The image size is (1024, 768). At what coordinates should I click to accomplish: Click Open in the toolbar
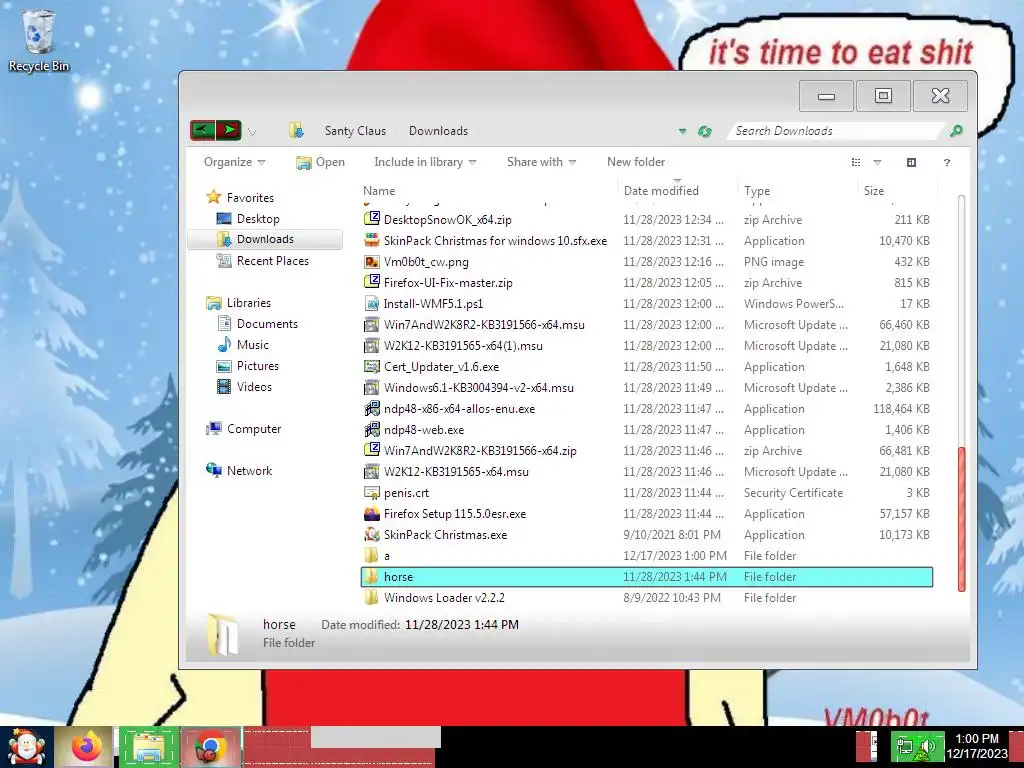(320, 162)
